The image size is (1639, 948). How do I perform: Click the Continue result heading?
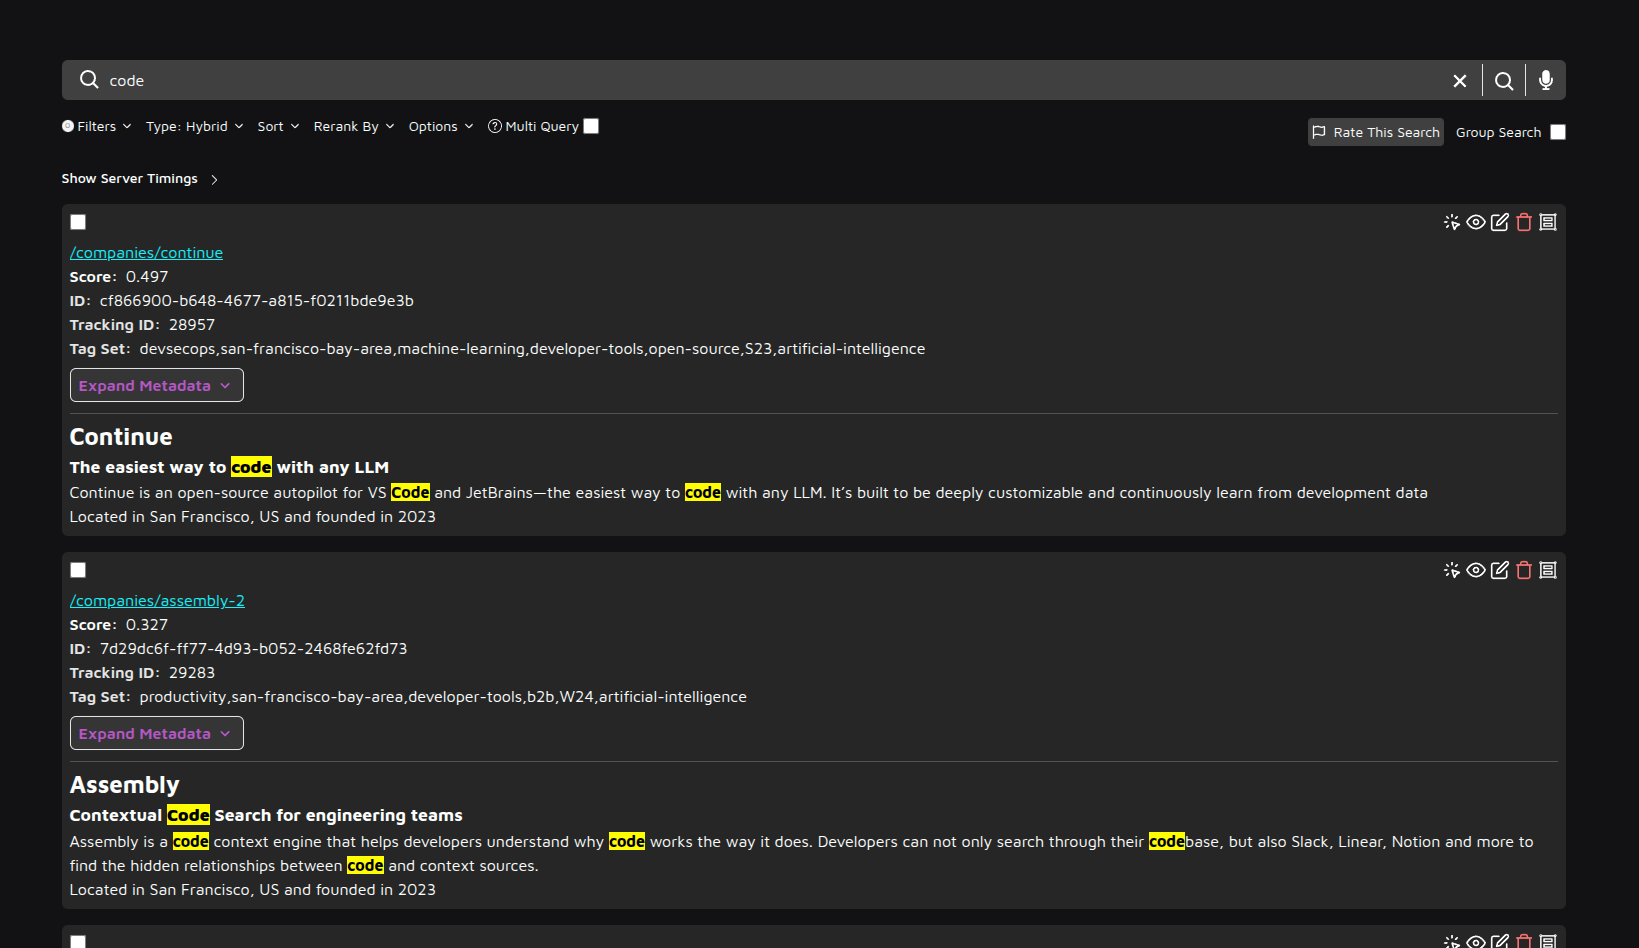(121, 437)
